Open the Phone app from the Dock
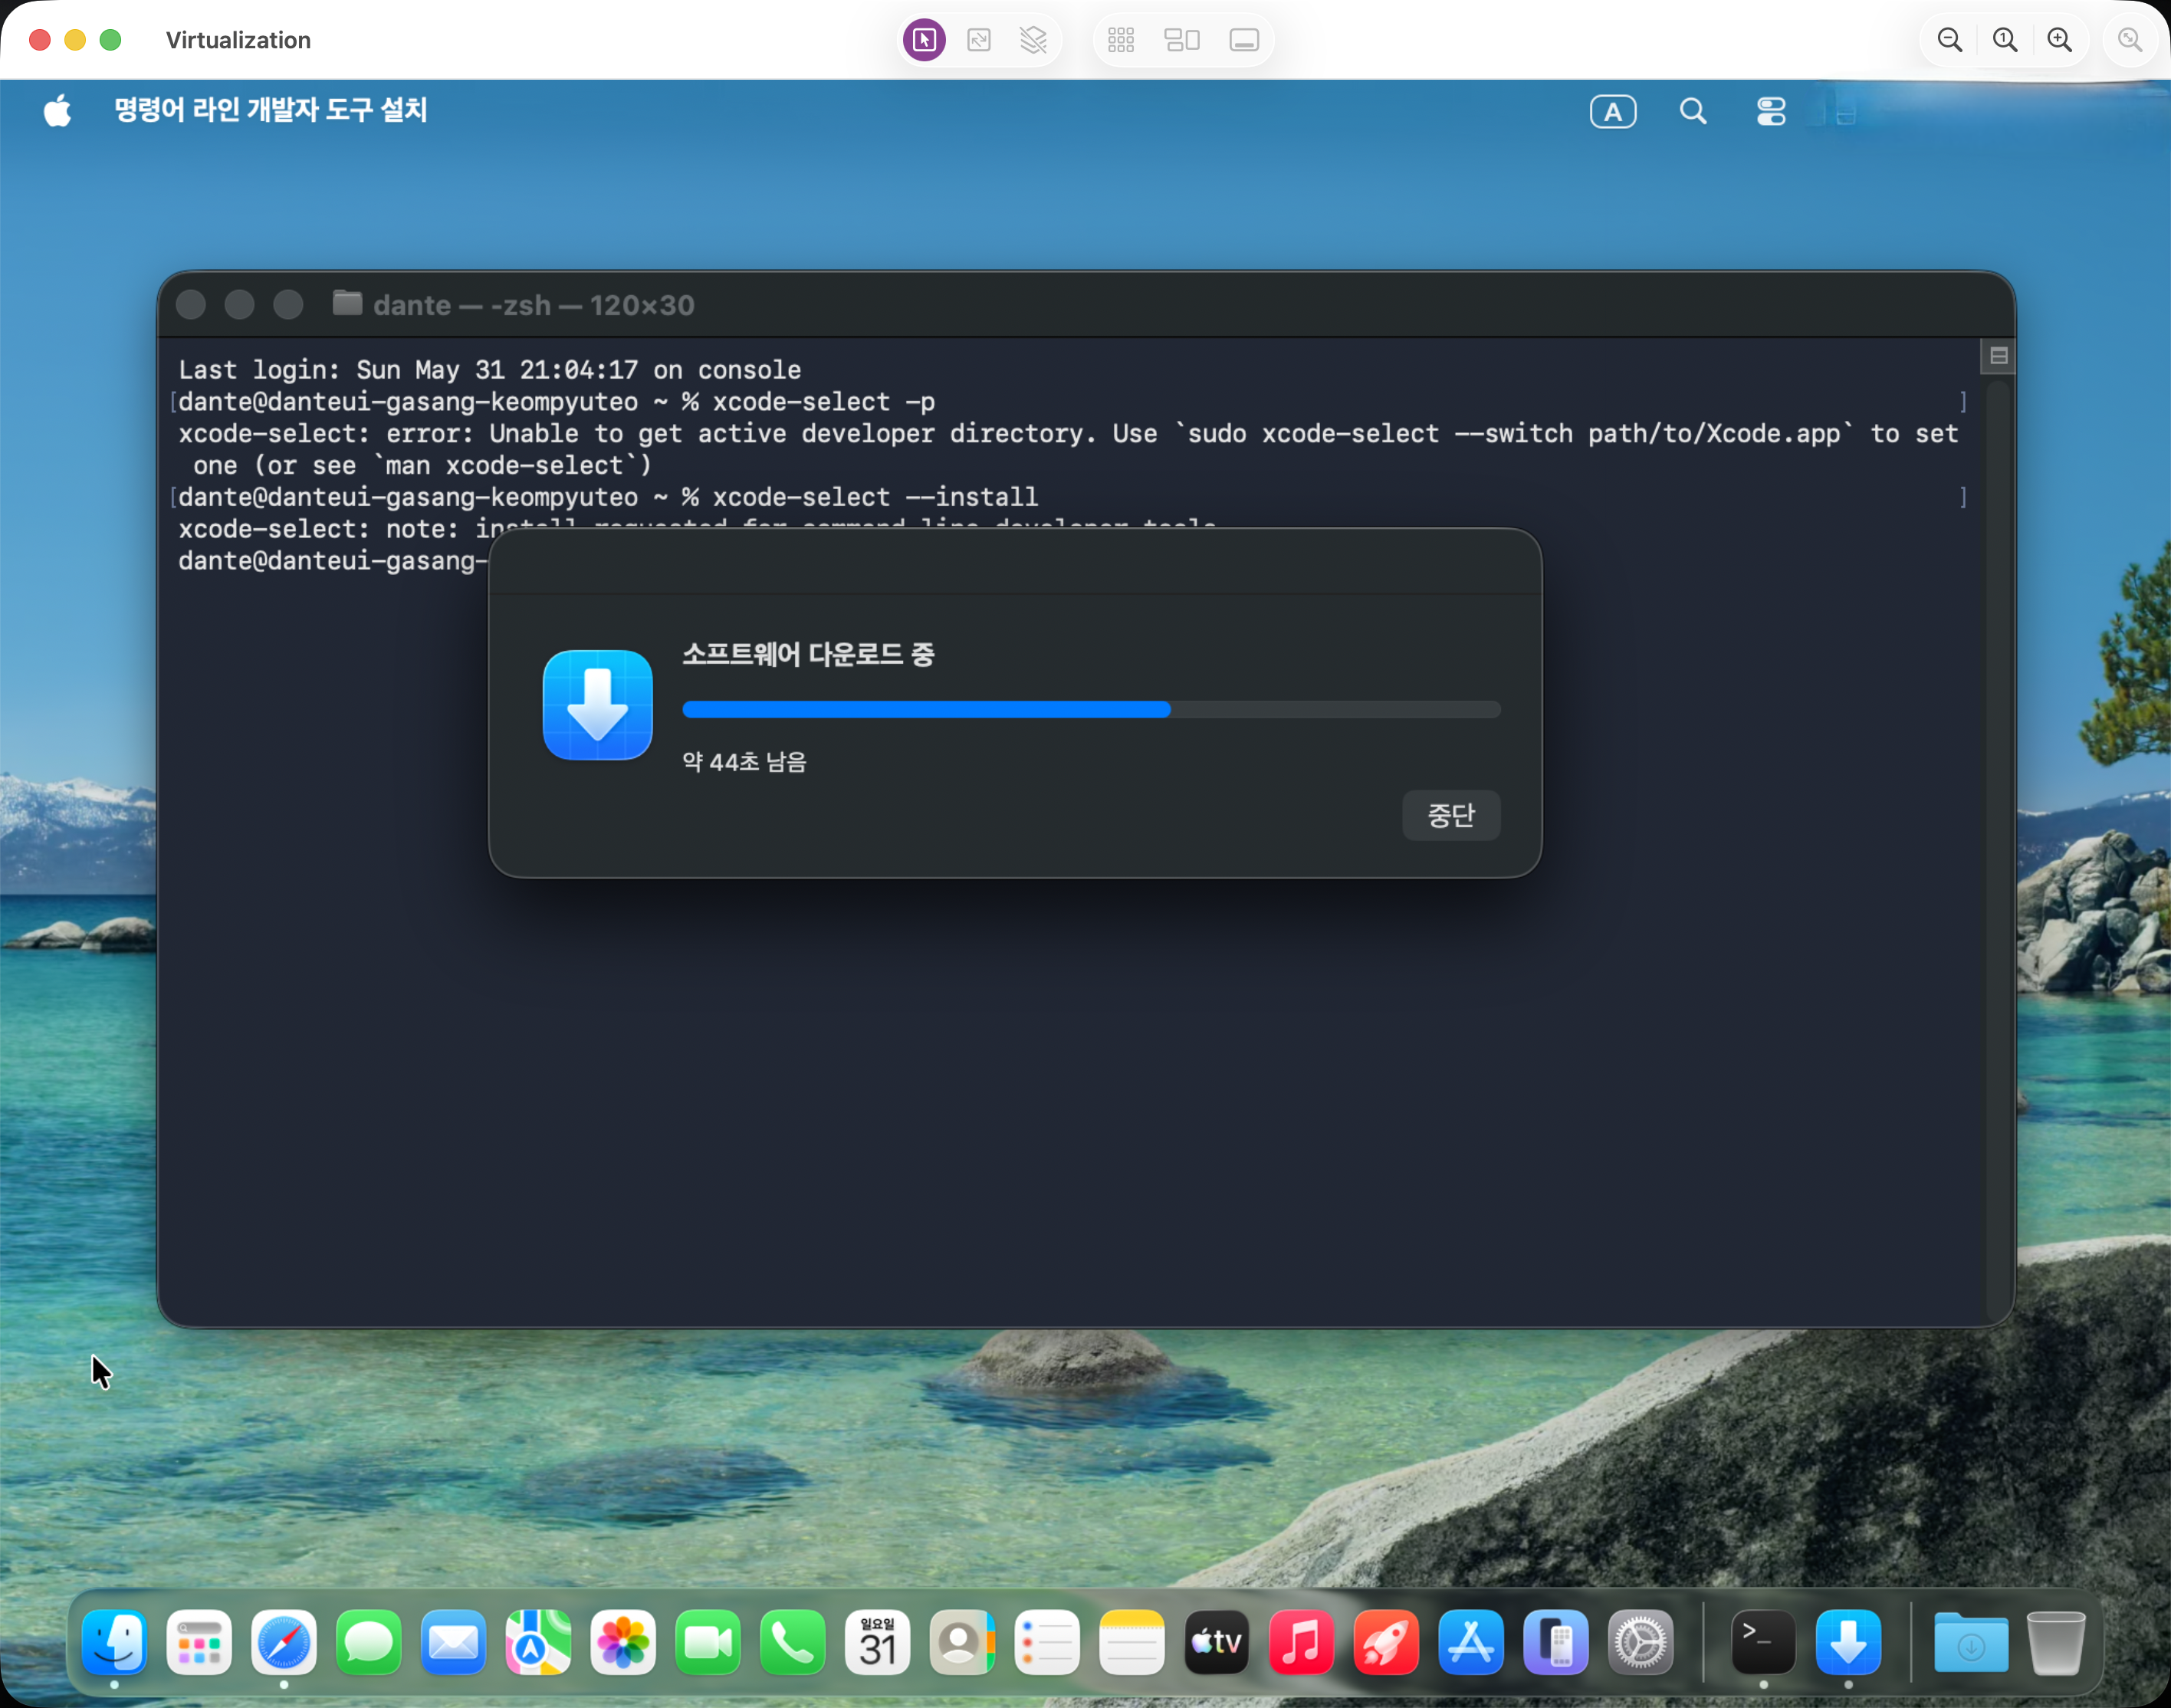 tap(793, 1643)
